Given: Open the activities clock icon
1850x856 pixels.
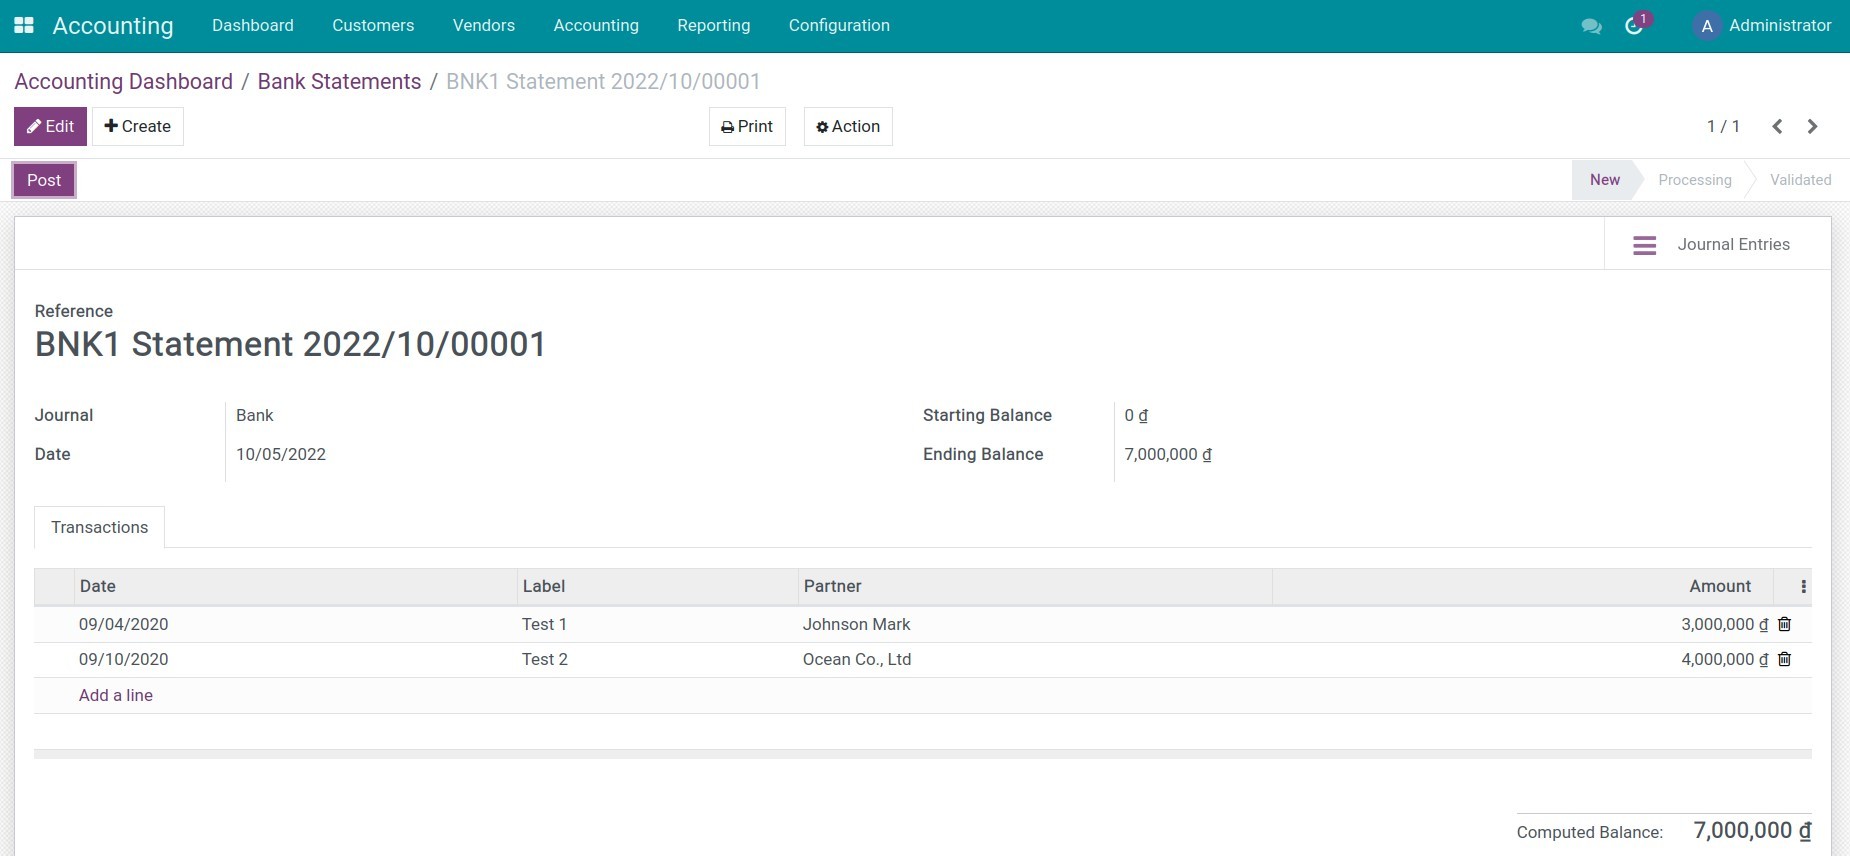Looking at the screenshot, I should (x=1635, y=25).
